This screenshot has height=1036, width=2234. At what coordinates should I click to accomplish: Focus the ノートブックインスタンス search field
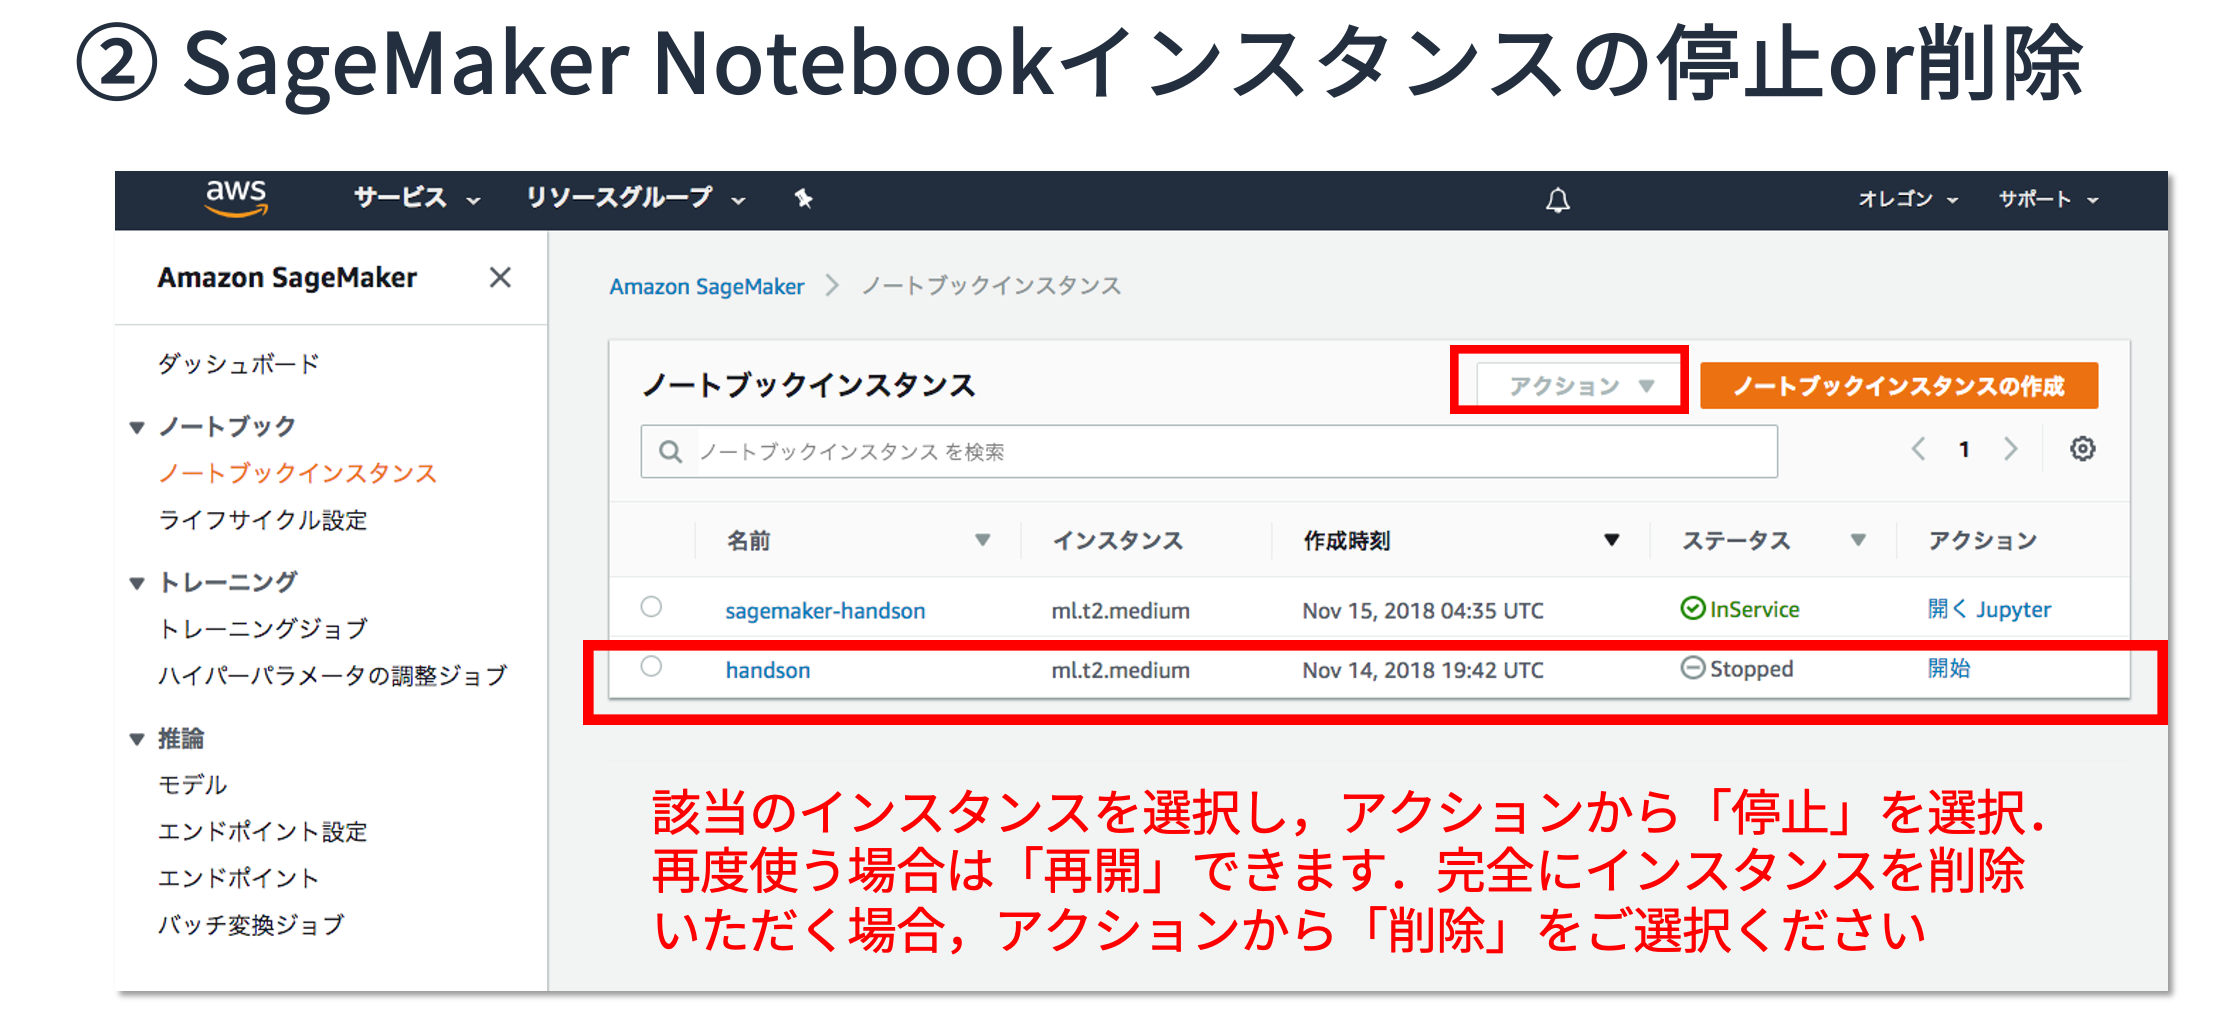tap(1209, 452)
